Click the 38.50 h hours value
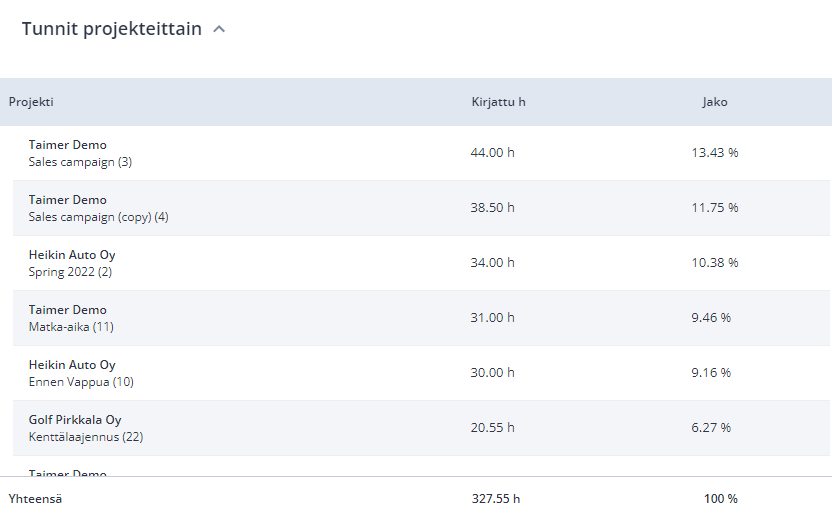 click(x=492, y=208)
